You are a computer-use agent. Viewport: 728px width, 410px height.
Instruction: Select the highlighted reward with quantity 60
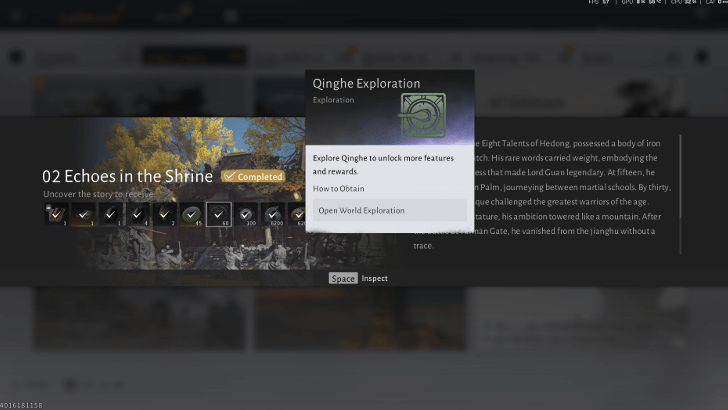[219, 214]
